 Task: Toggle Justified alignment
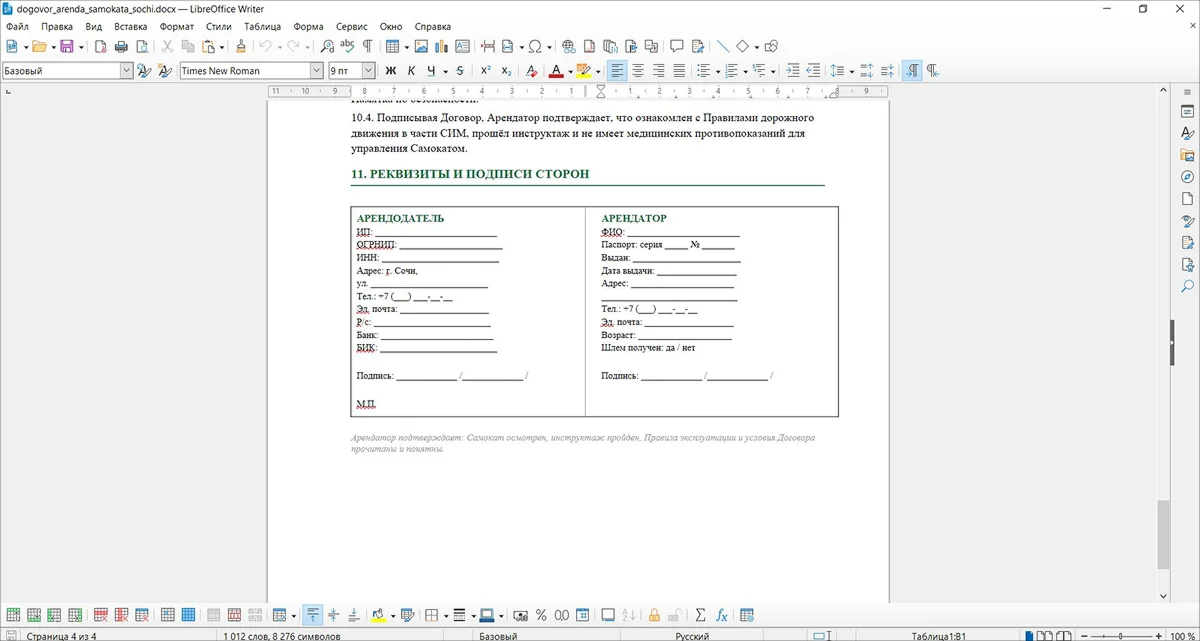pos(679,71)
